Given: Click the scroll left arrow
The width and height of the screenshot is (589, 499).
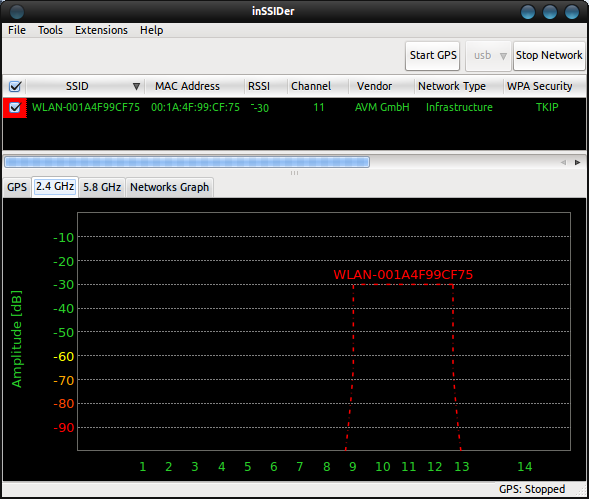Looking at the screenshot, I should pyautogui.click(x=563, y=162).
